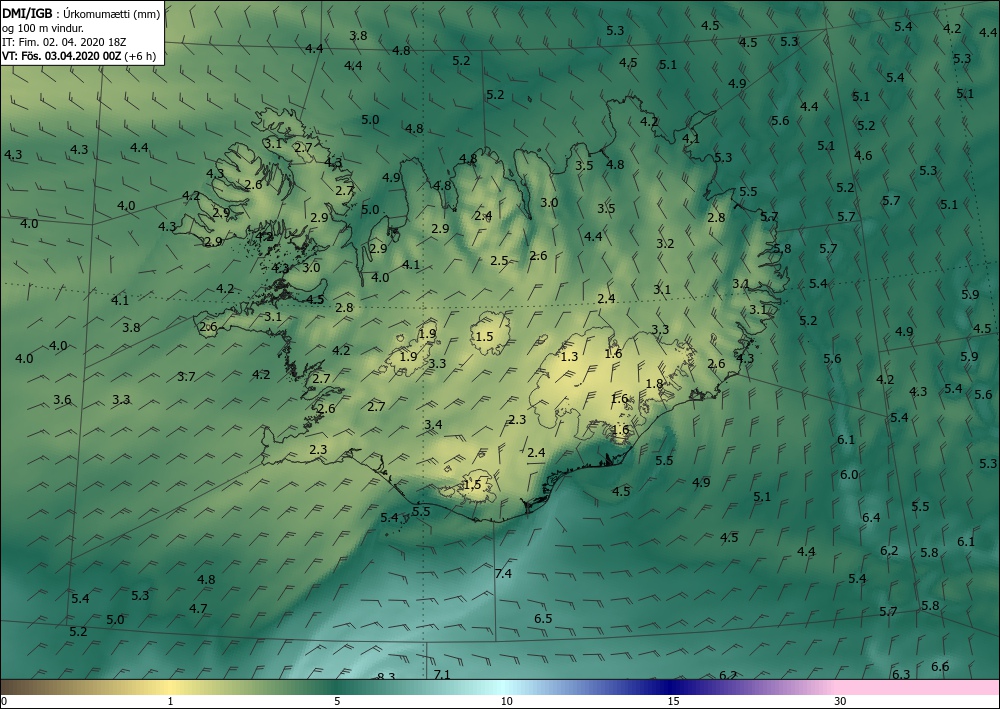
Task: Click the 6.3 value near the bottom right
Action: [901, 675]
